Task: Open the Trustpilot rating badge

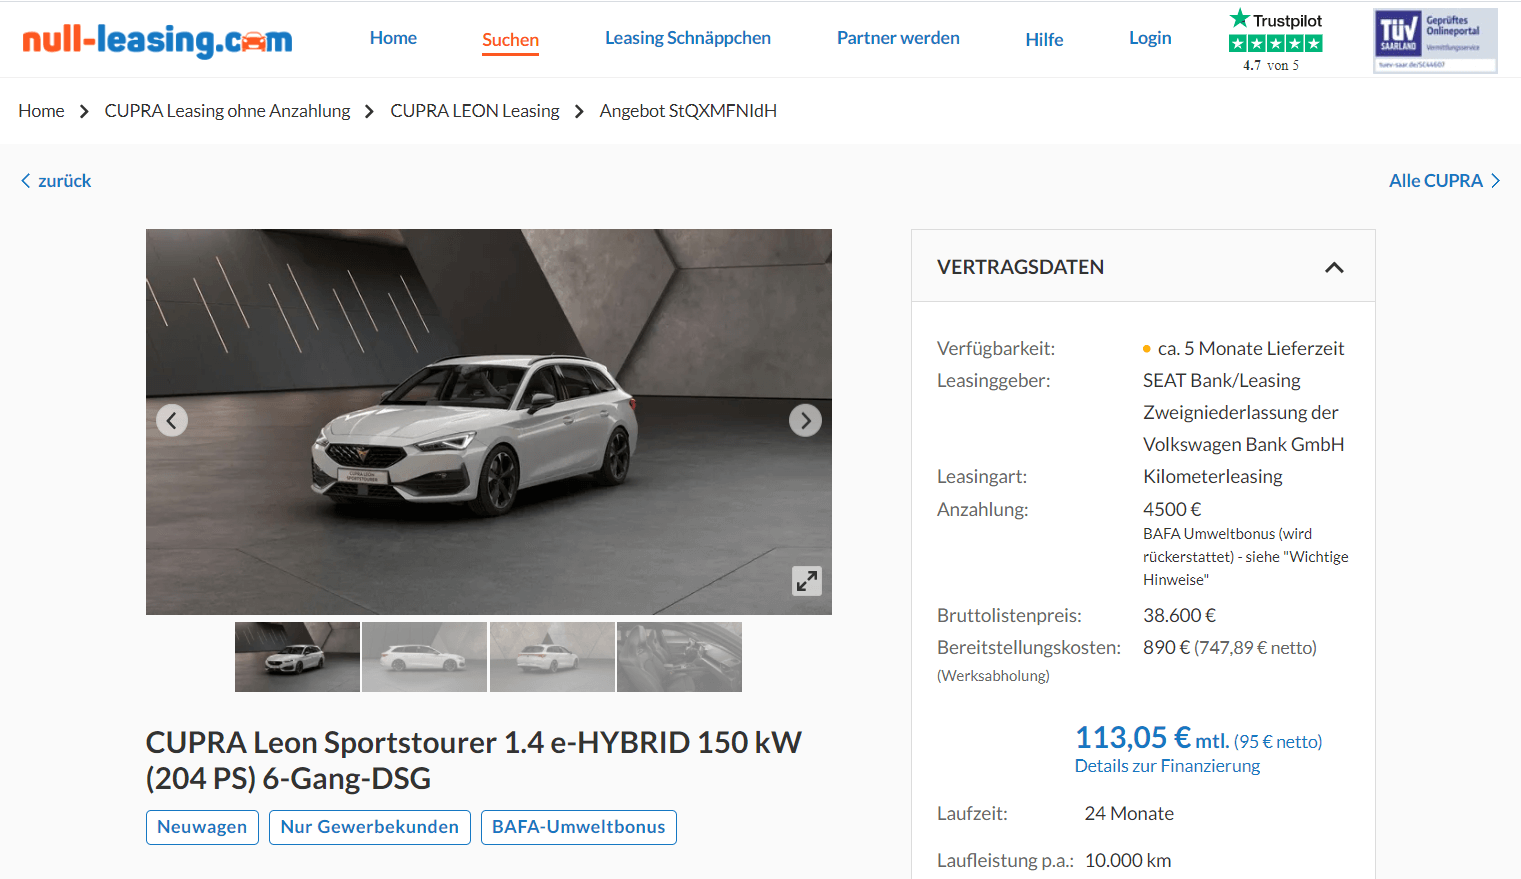Action: click(x=1275, y=40)
